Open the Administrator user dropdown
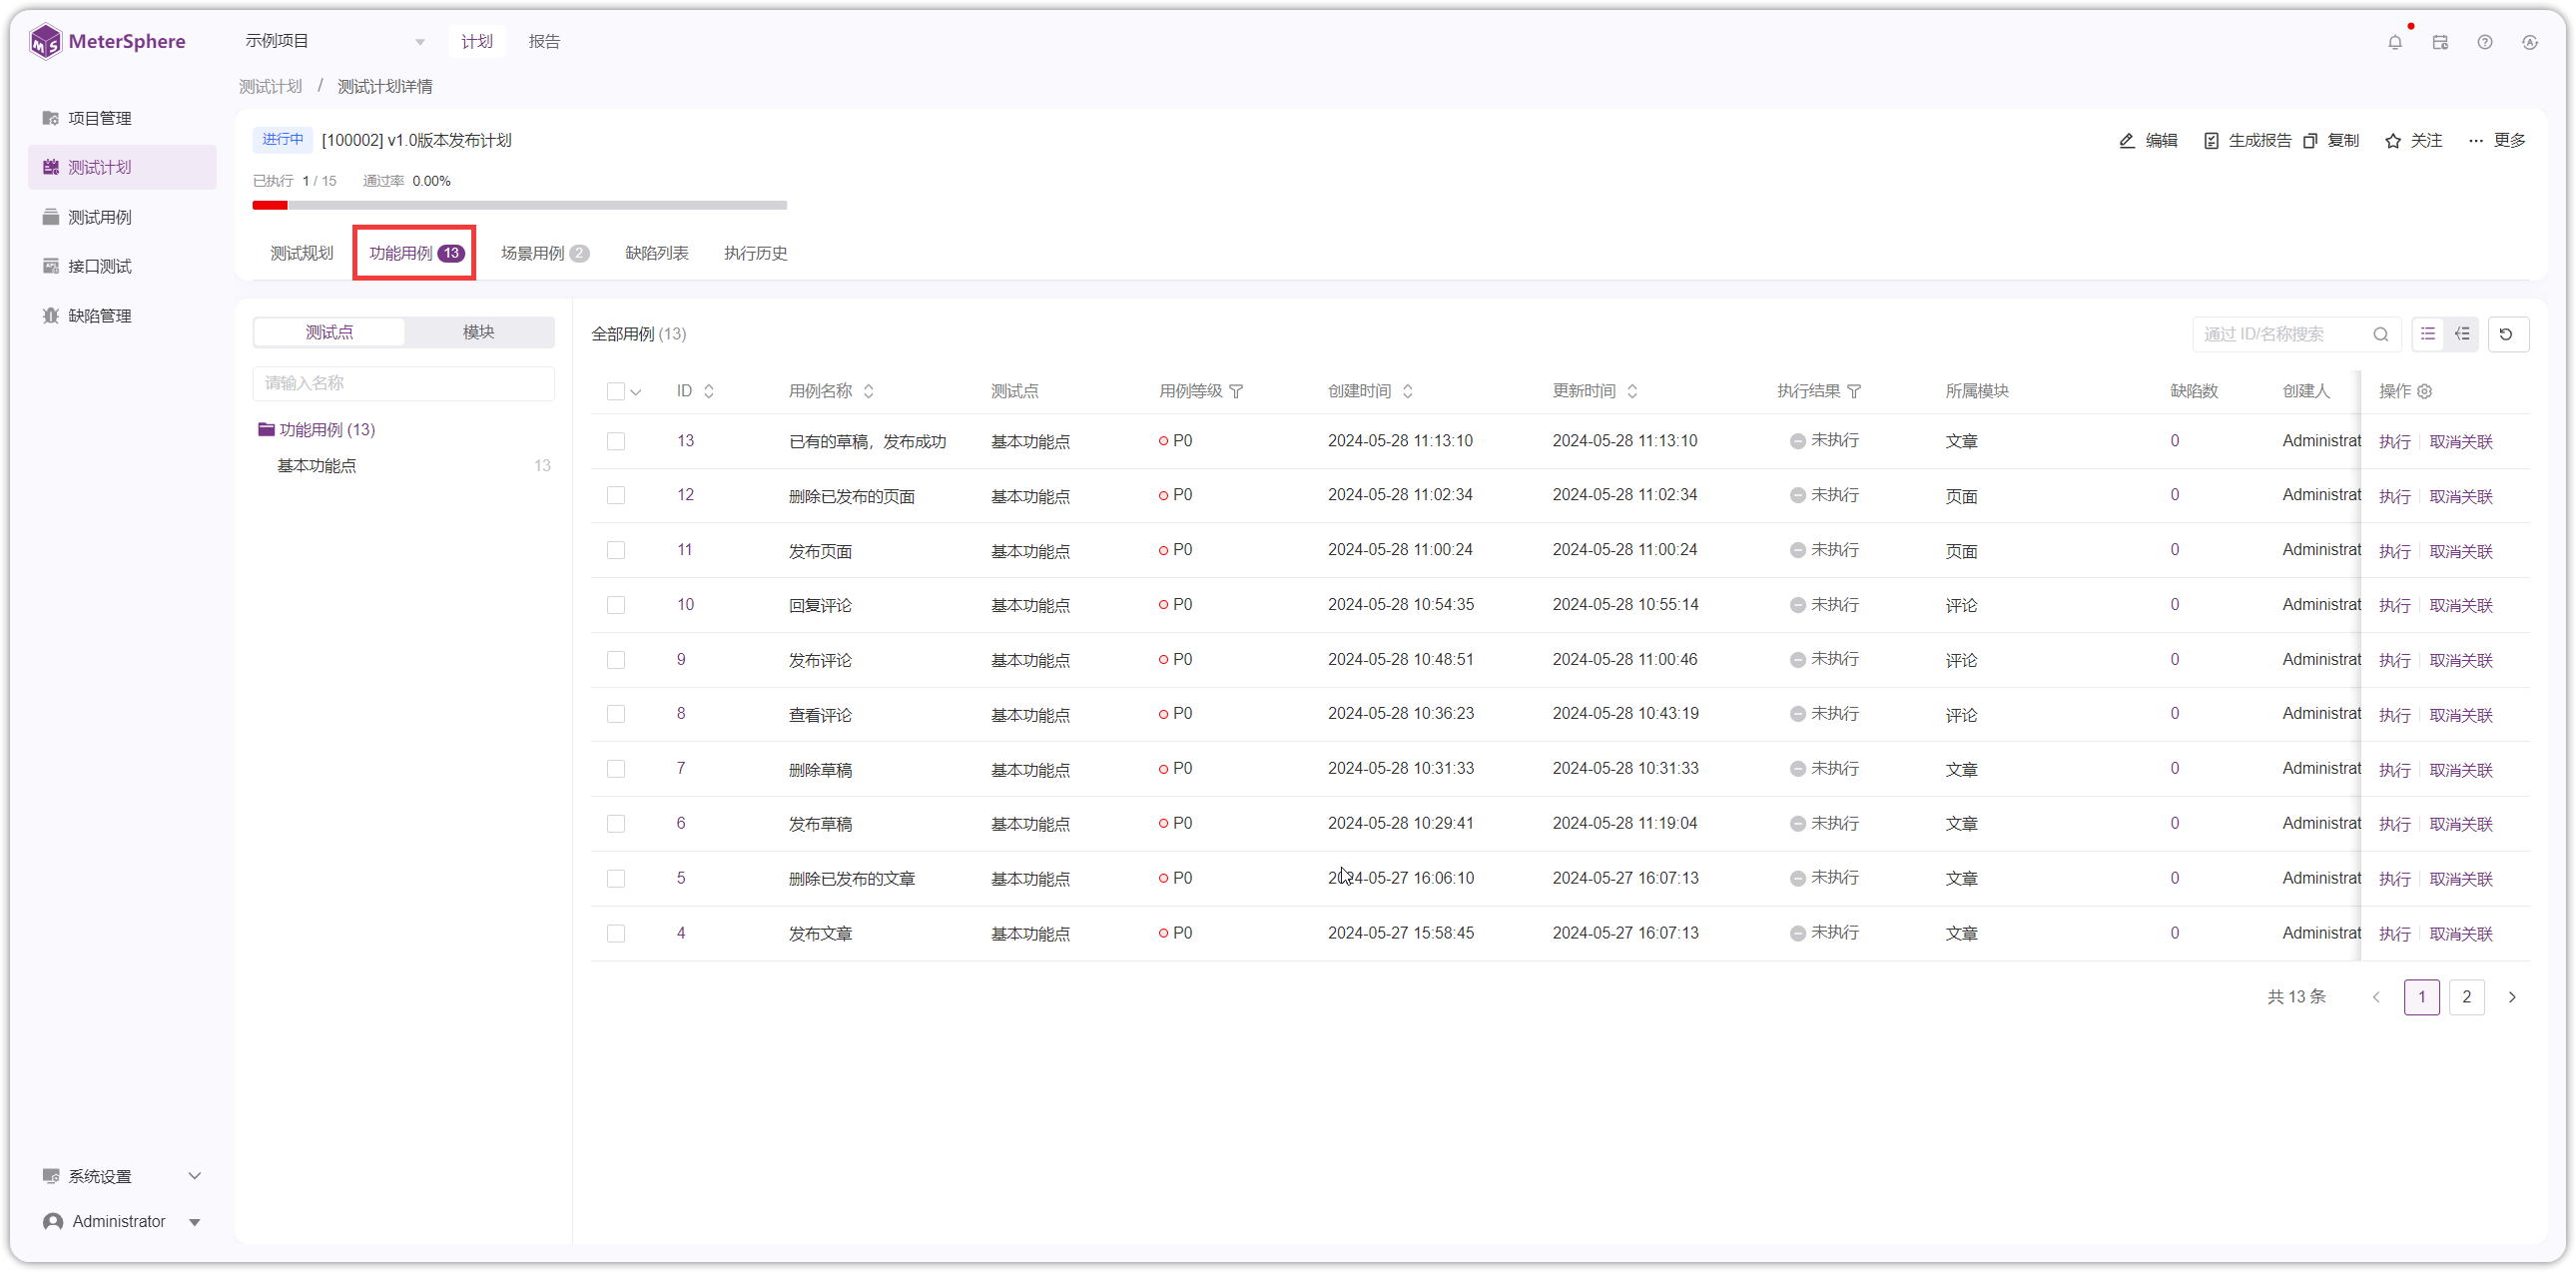This screenshot has height=1272, width=2576. (x=122, y=1222)
